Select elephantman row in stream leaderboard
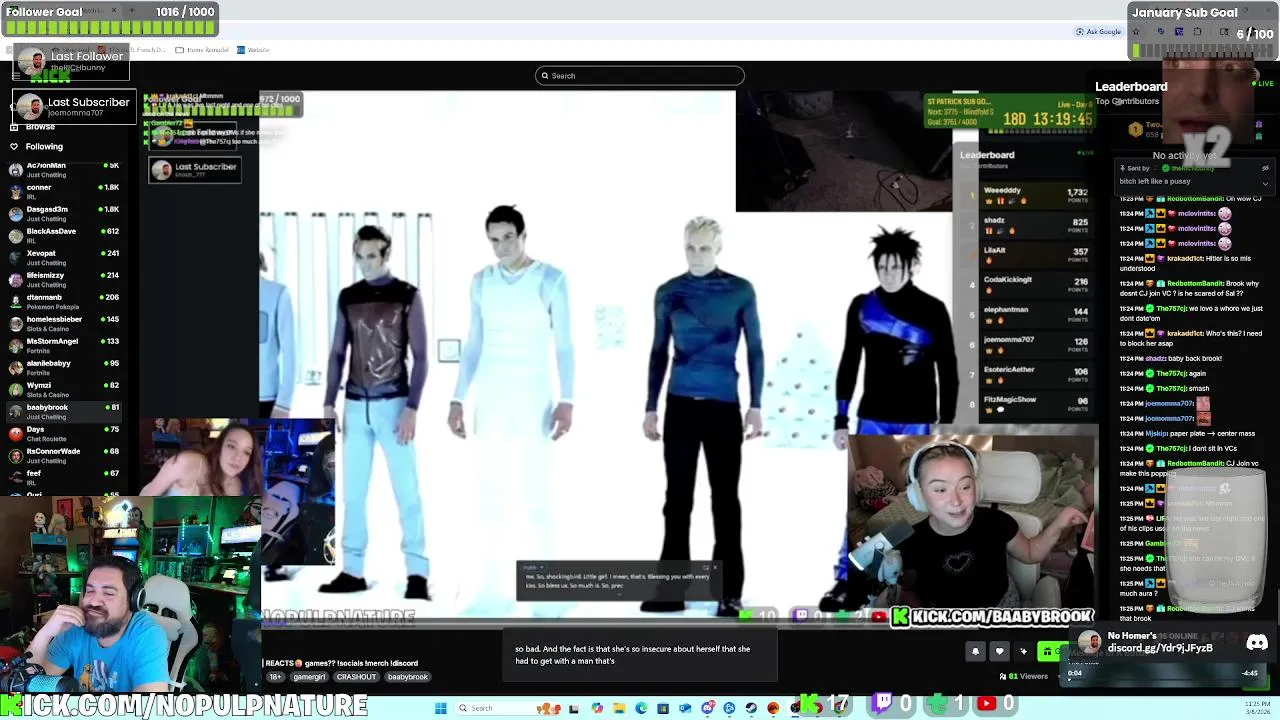The image size is (1280, 720). click(x=1028, y=314)
